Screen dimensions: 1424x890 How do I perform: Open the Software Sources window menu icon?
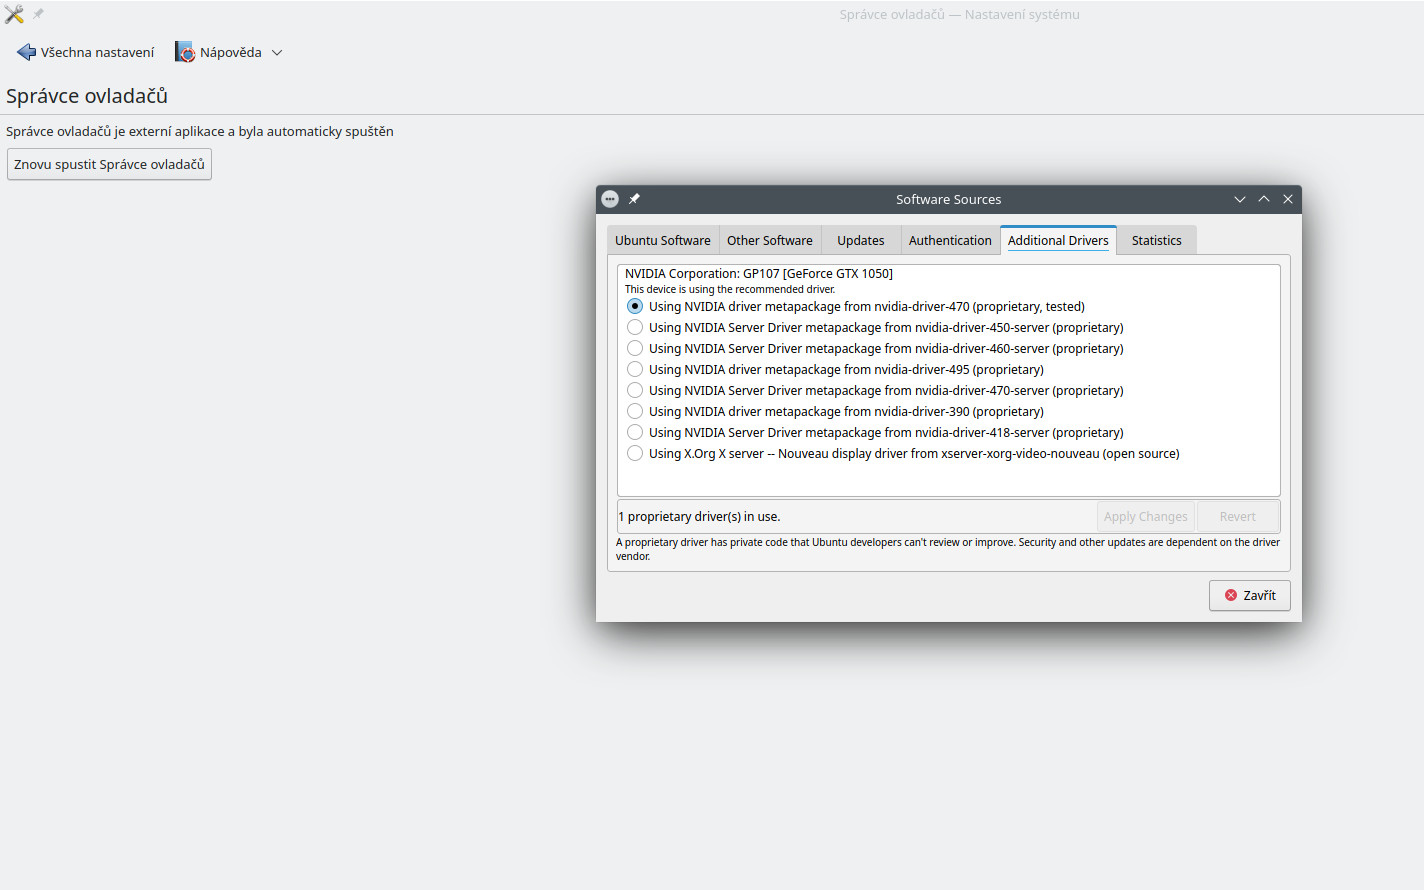pos(610,199)
